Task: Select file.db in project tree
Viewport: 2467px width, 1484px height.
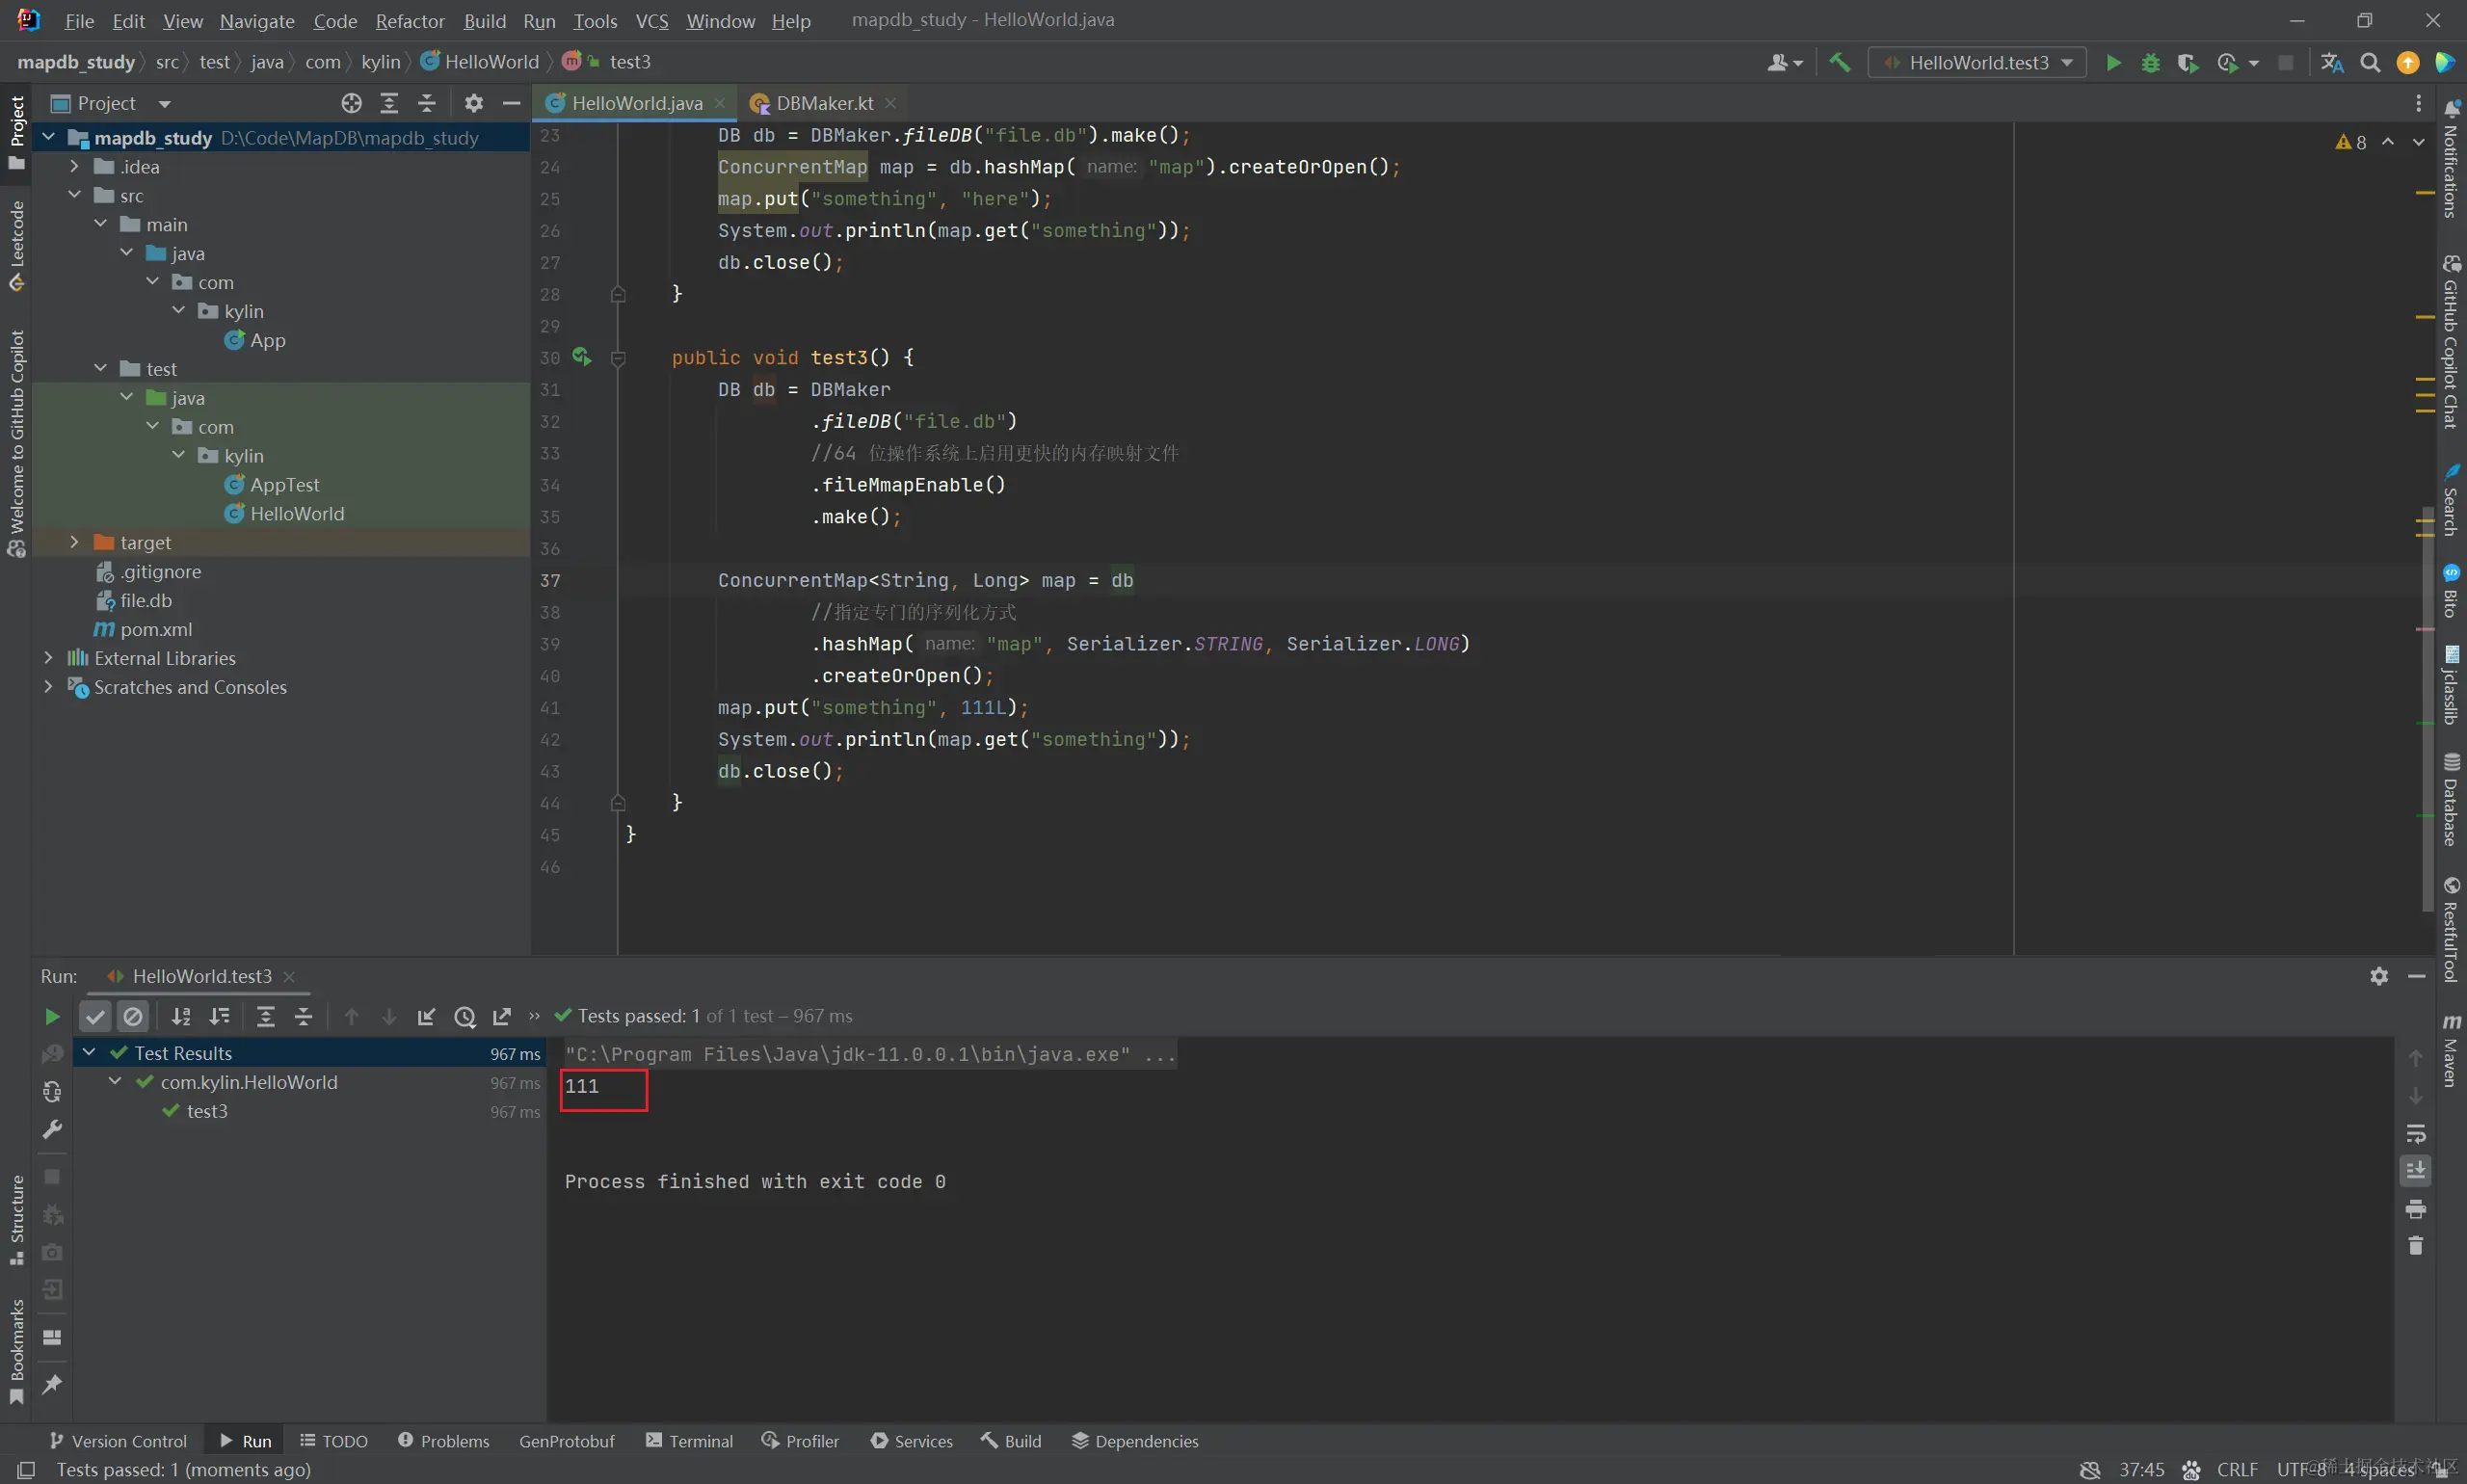Action: point(146,600)
